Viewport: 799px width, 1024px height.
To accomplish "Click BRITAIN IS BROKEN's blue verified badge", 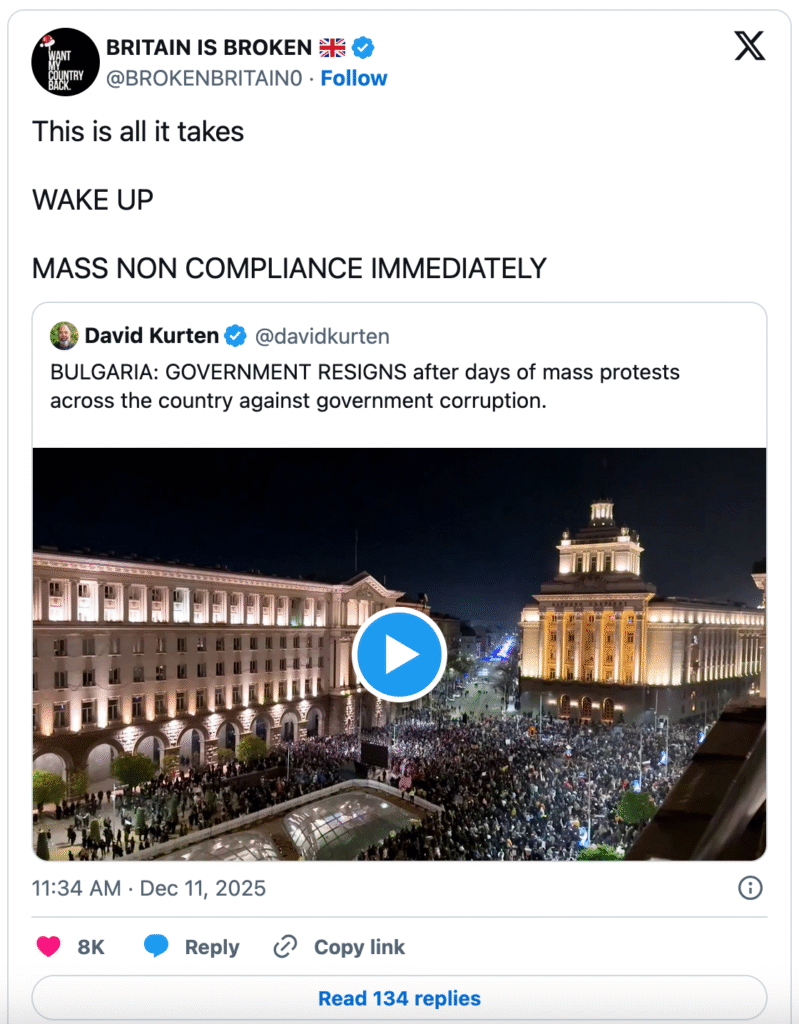I will point(363,47).
